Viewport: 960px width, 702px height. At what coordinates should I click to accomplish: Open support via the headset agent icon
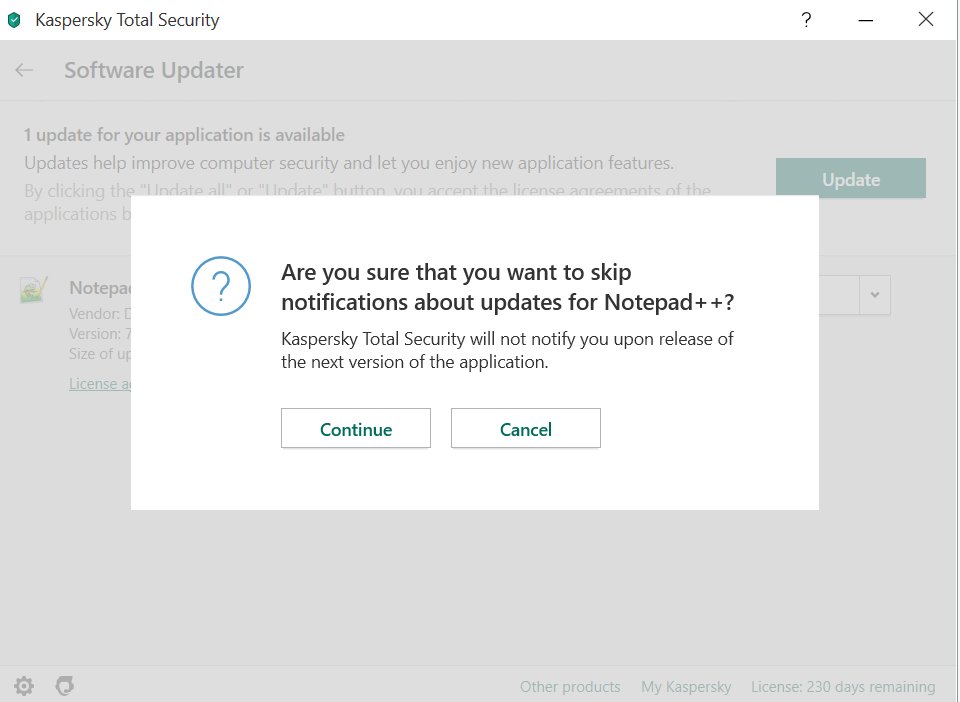click(65, 686)
